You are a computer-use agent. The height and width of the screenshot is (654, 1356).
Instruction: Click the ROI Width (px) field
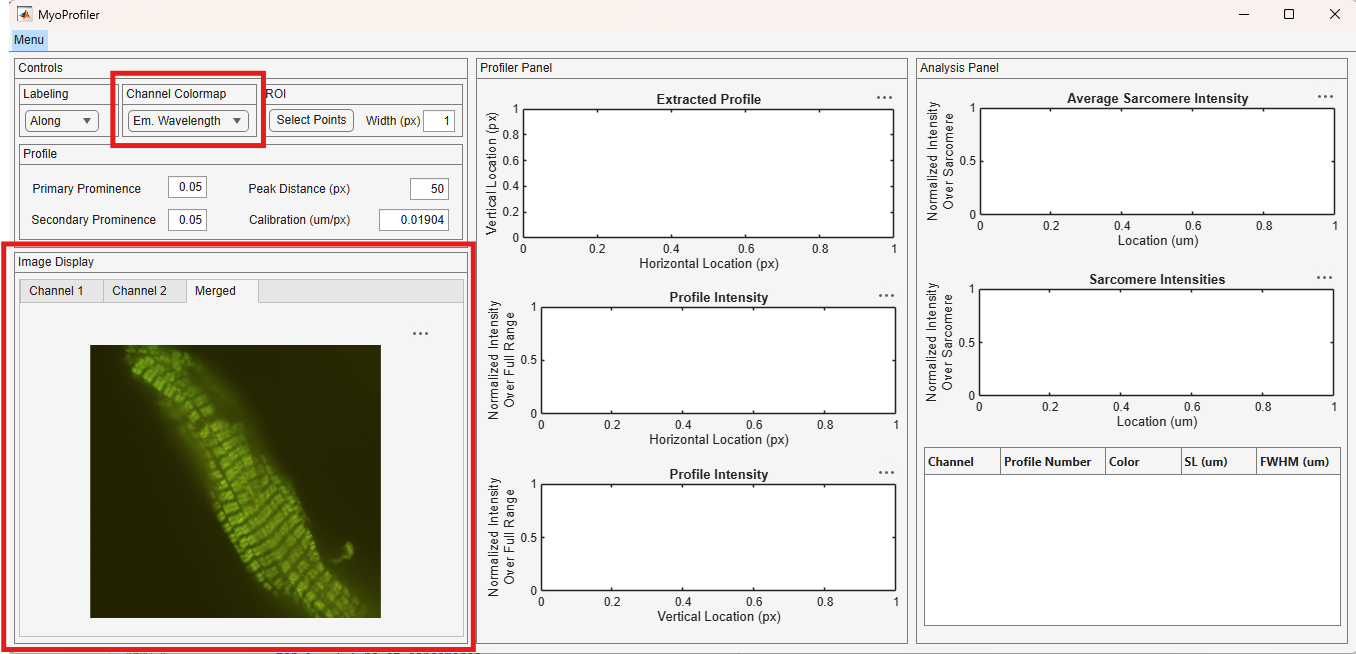(x=439, y=121)
